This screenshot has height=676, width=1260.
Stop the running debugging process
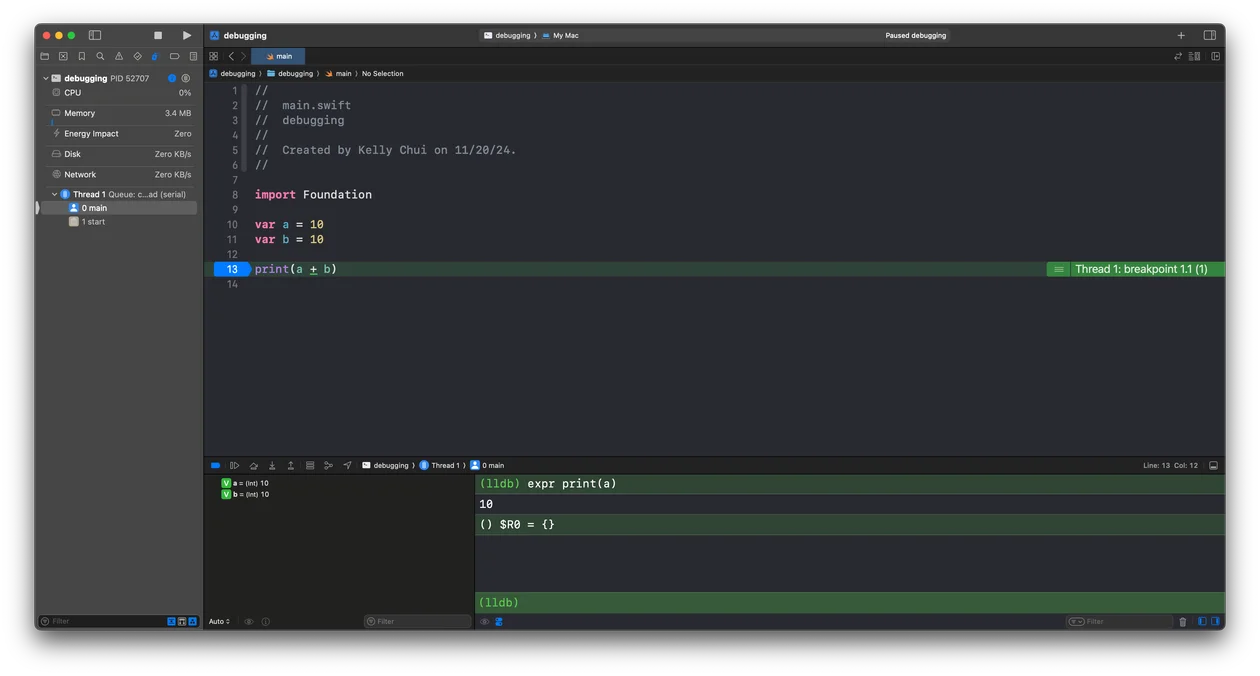point(158,35)
